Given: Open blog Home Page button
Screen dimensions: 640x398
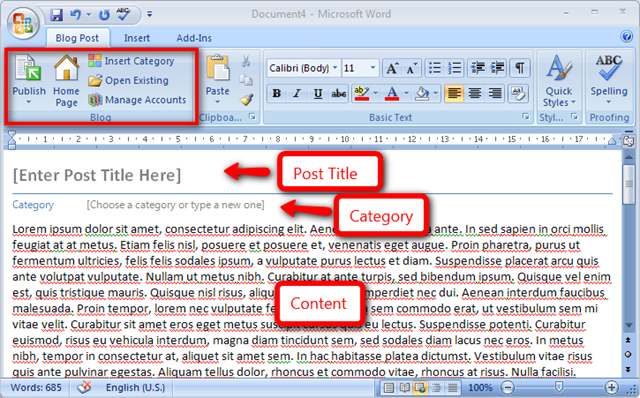Looking at the screenshot, I should tap(66, 81).
